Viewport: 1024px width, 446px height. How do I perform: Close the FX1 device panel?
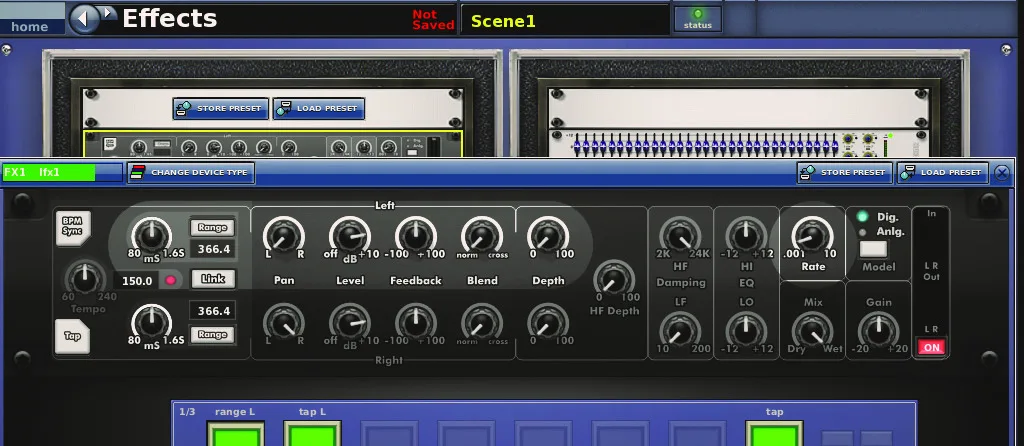(1002, 172)
